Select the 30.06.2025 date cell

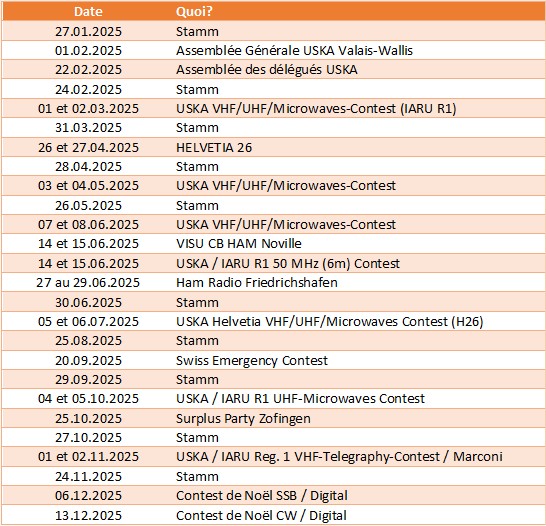coord(88,302)
